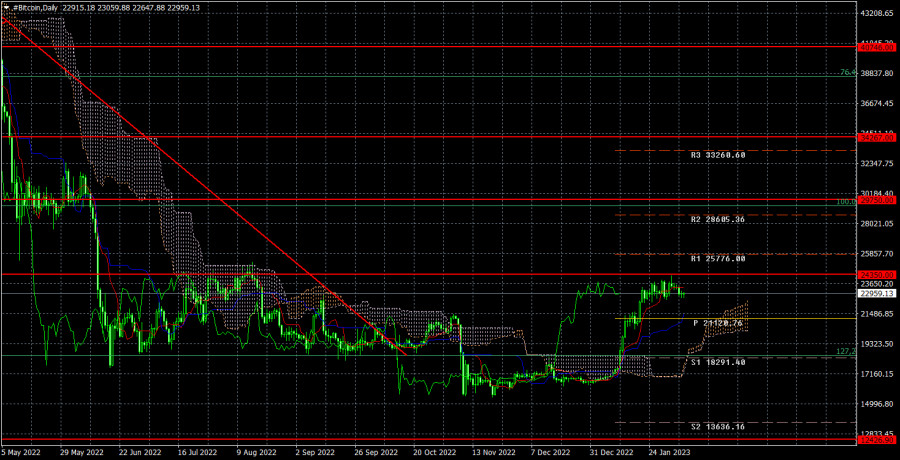Image resolution: width=900 pixels, height=460 pixels.
Task: Select the 76.4 Fibonacci level label
Action: pos(846,73)
